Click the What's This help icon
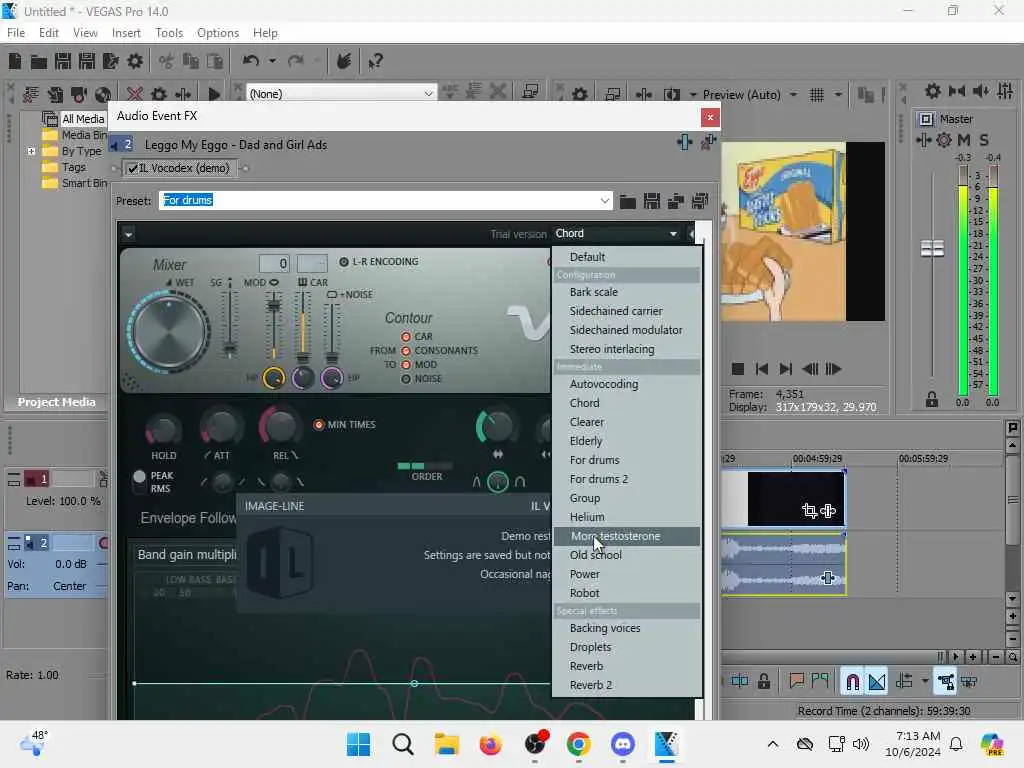The width and height of the screenshot is (1024, 768). (x=376, y=61)
